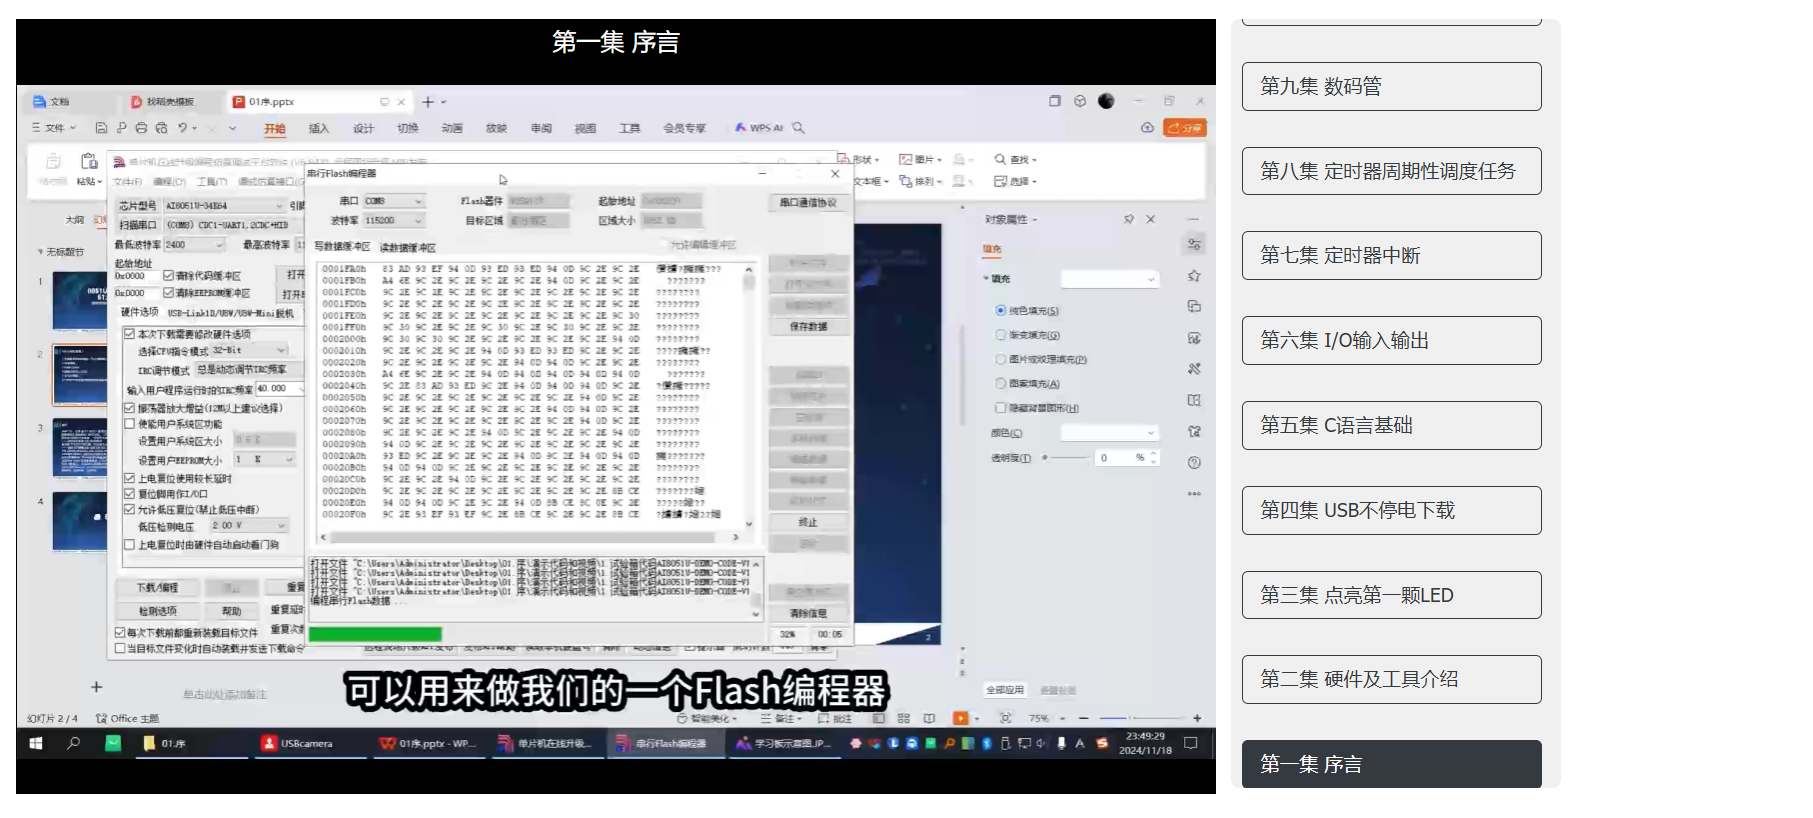
Task: Select the 插入 ribbon tab
Action: 319,129
